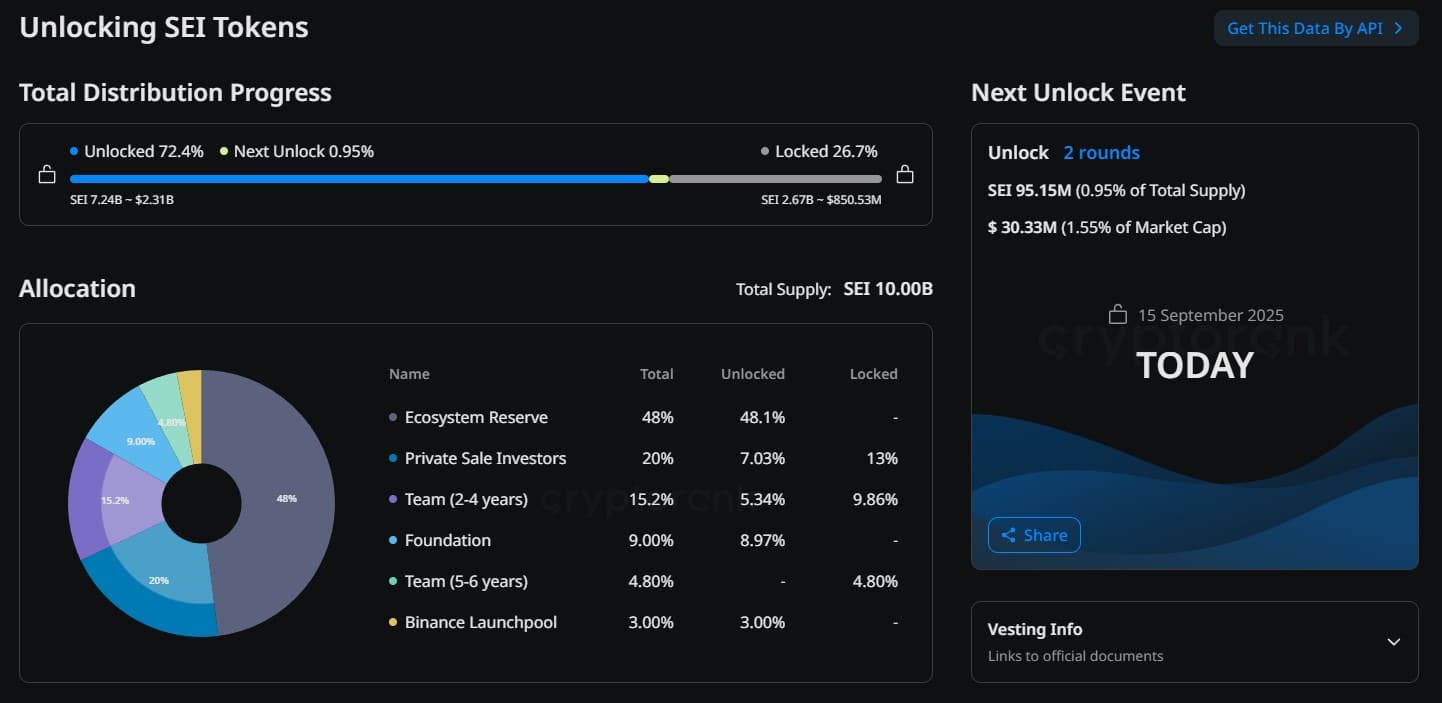
Task: Open the 2 rounds link
Action: (1101, 152)
